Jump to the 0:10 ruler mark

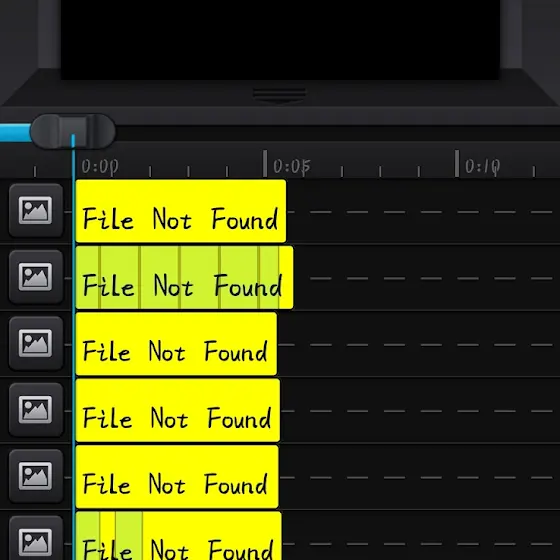tap(482, 166)
